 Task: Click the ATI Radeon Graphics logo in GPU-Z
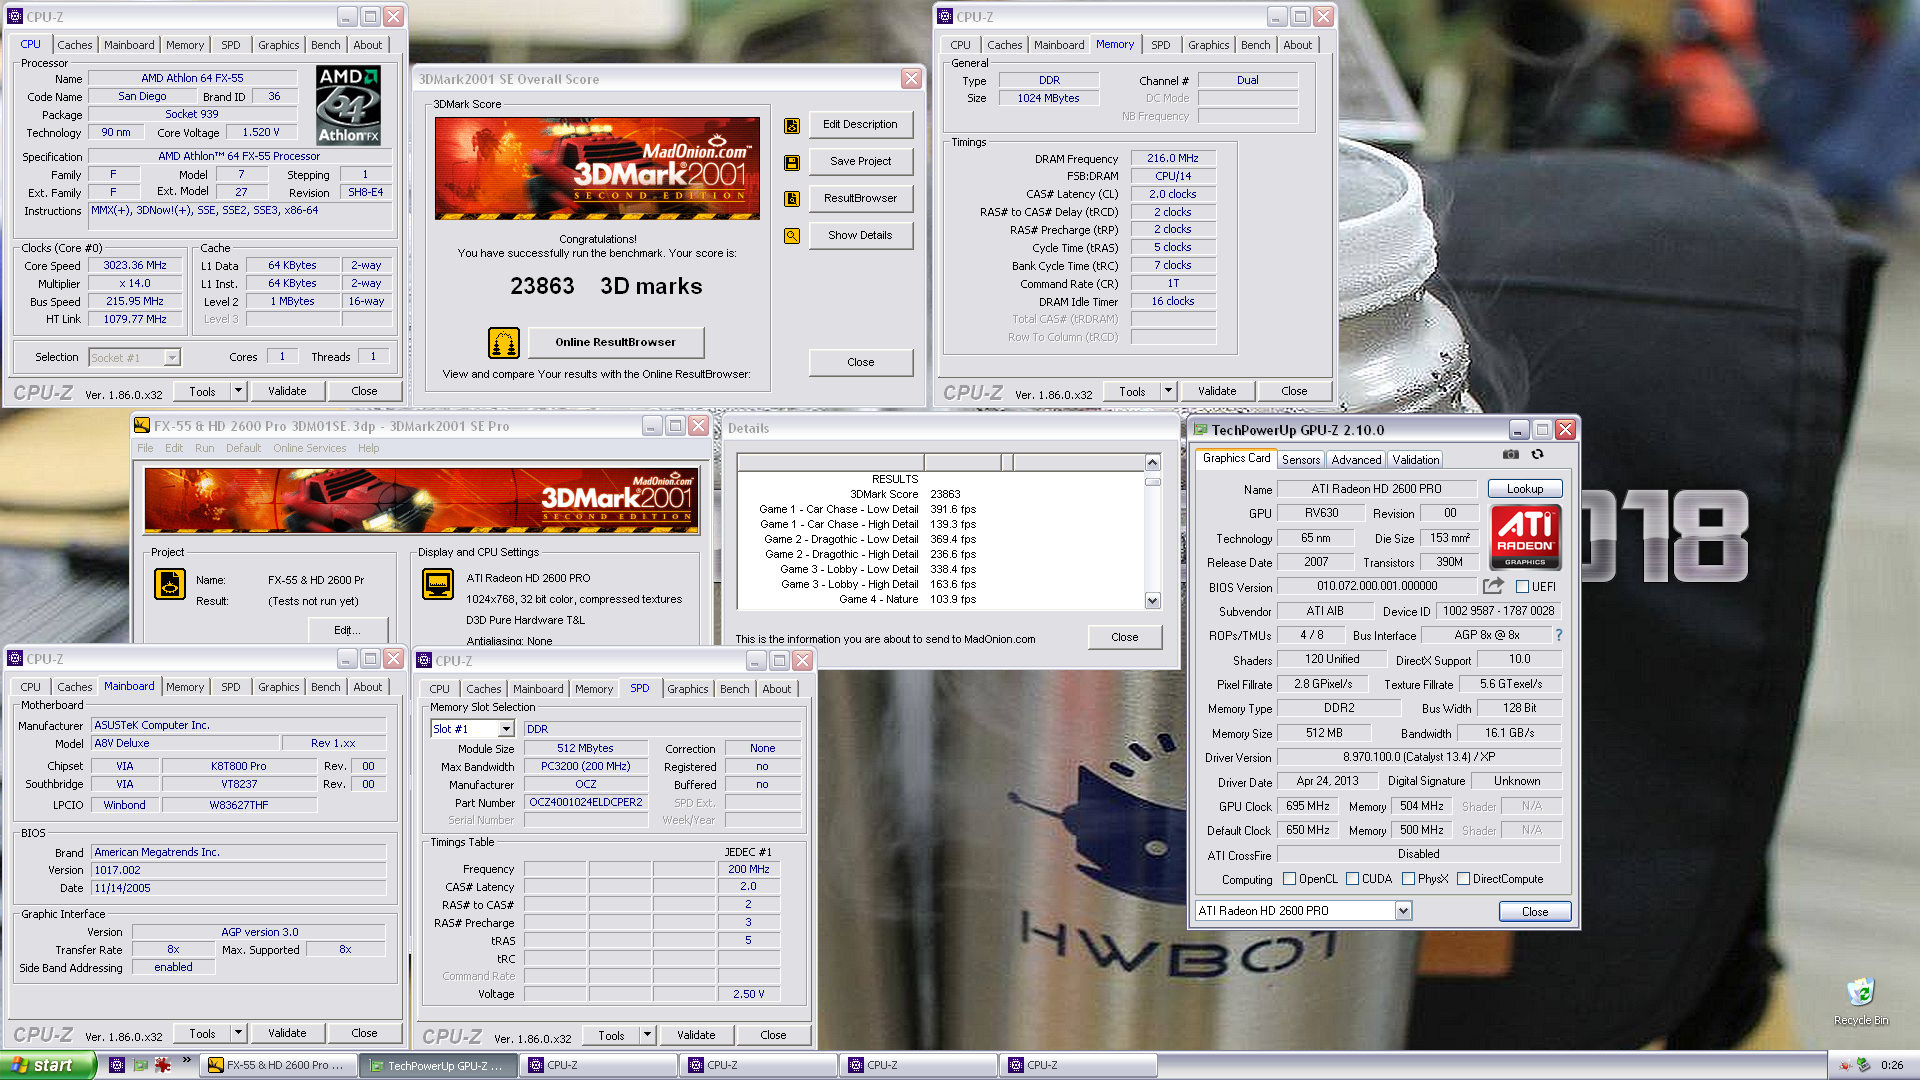point(1525,537)
